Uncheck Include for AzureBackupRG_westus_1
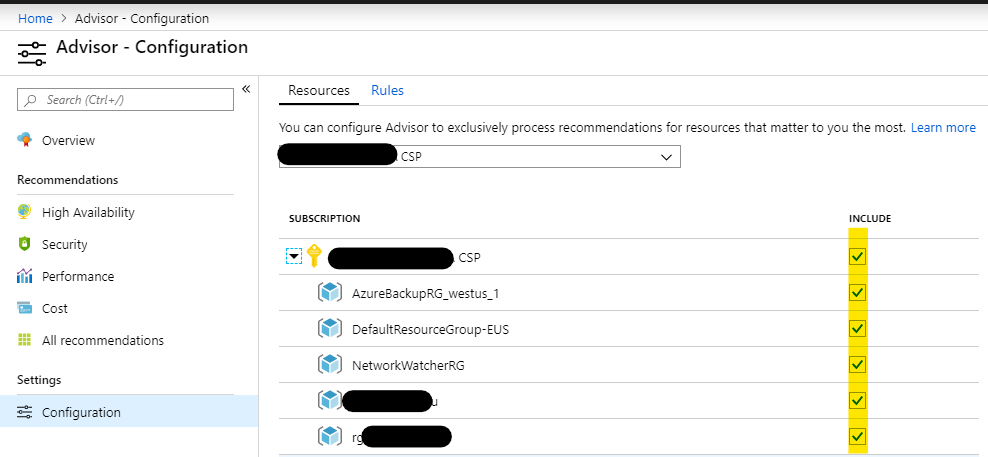Screen dimensions: 988x457 tap(857, 293)
